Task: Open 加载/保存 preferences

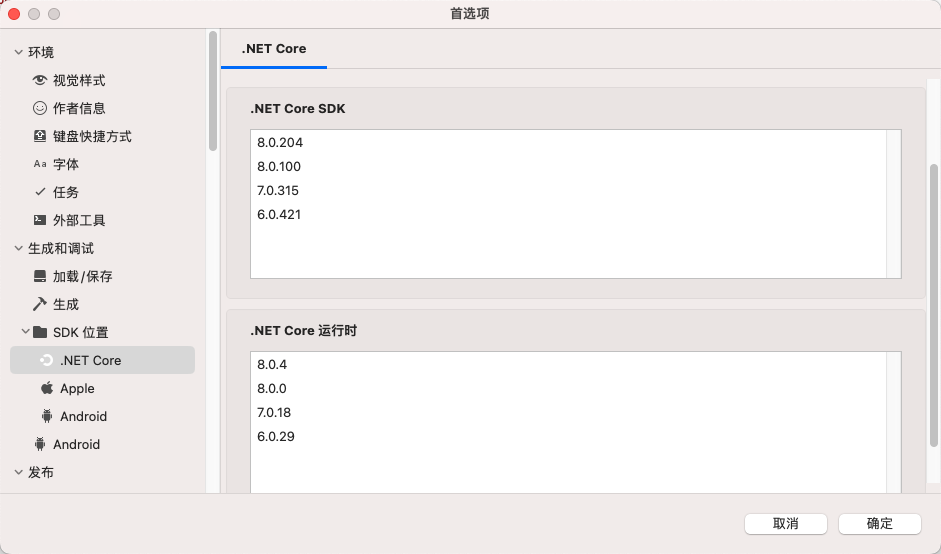Action: [x=82, y=276]
